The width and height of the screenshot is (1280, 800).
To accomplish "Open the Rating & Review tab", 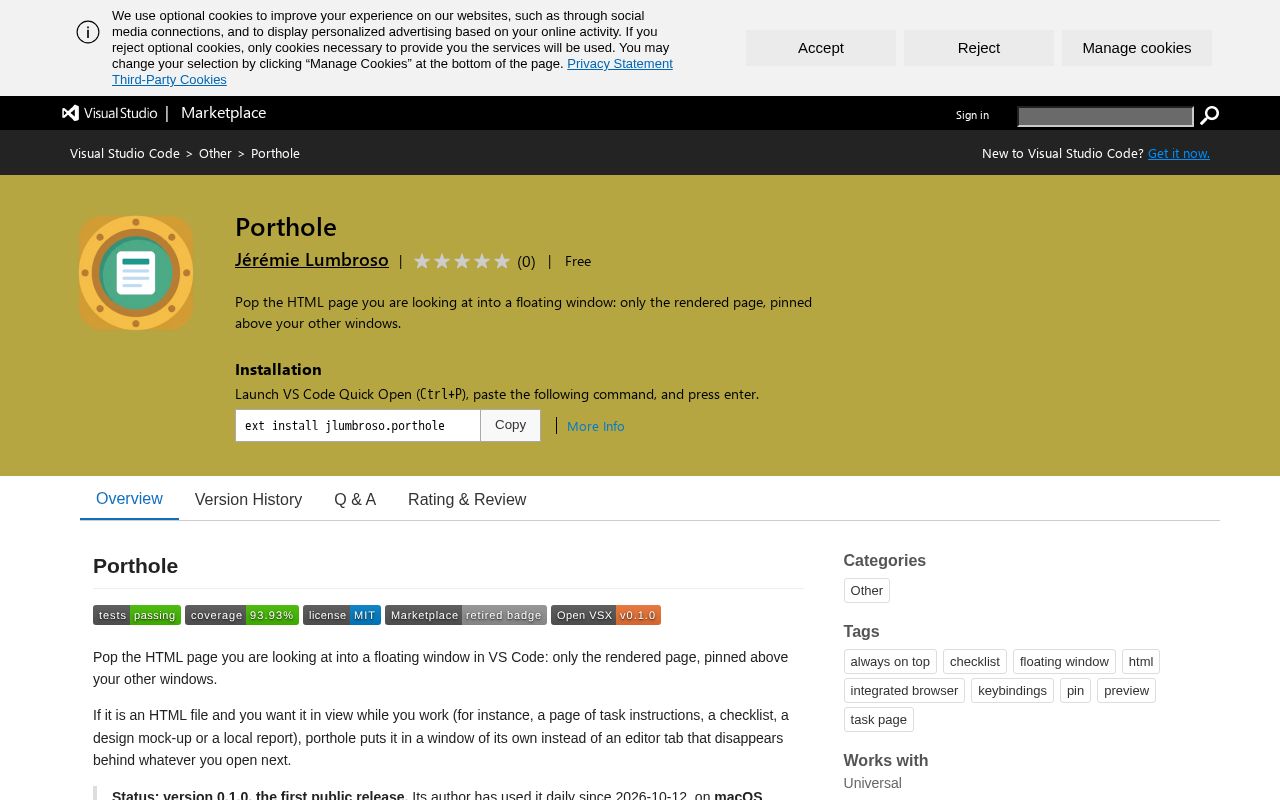I will click(467, 499).
